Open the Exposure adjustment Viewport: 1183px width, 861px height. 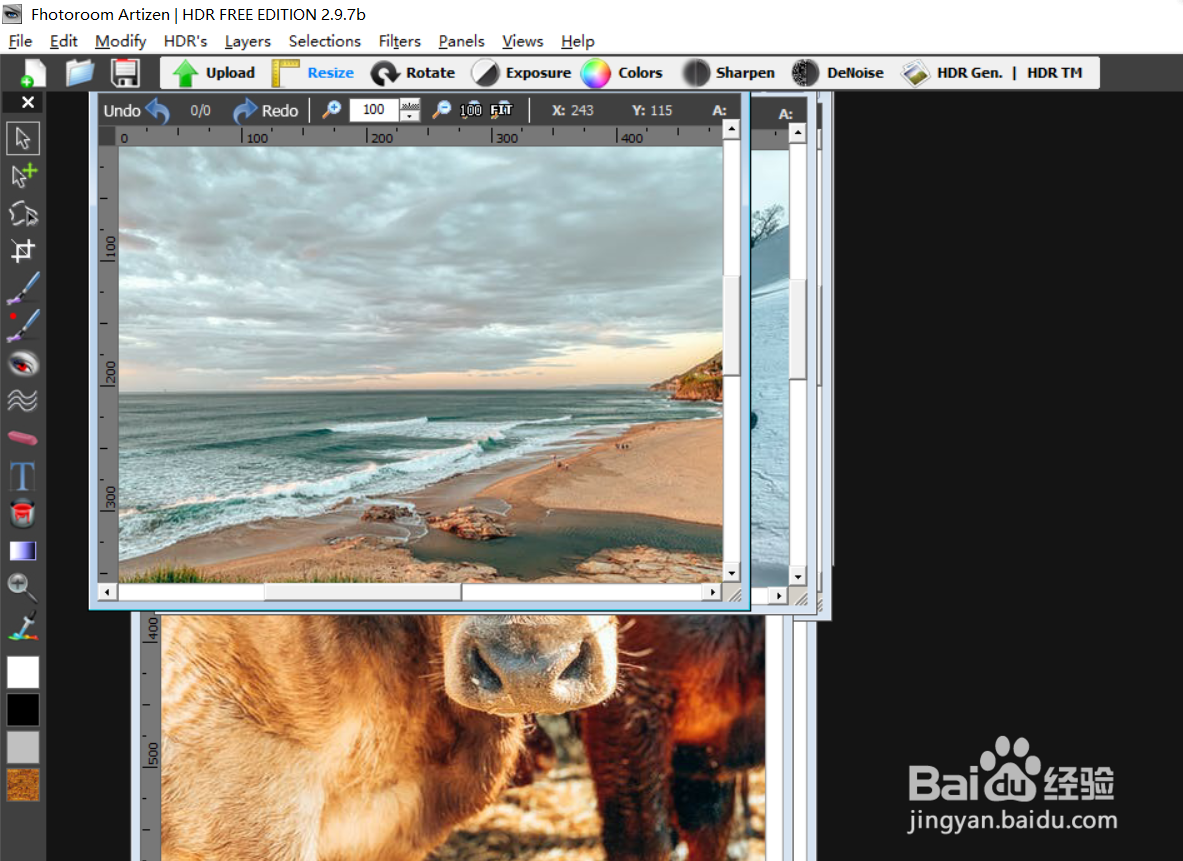tap(521, 73)
